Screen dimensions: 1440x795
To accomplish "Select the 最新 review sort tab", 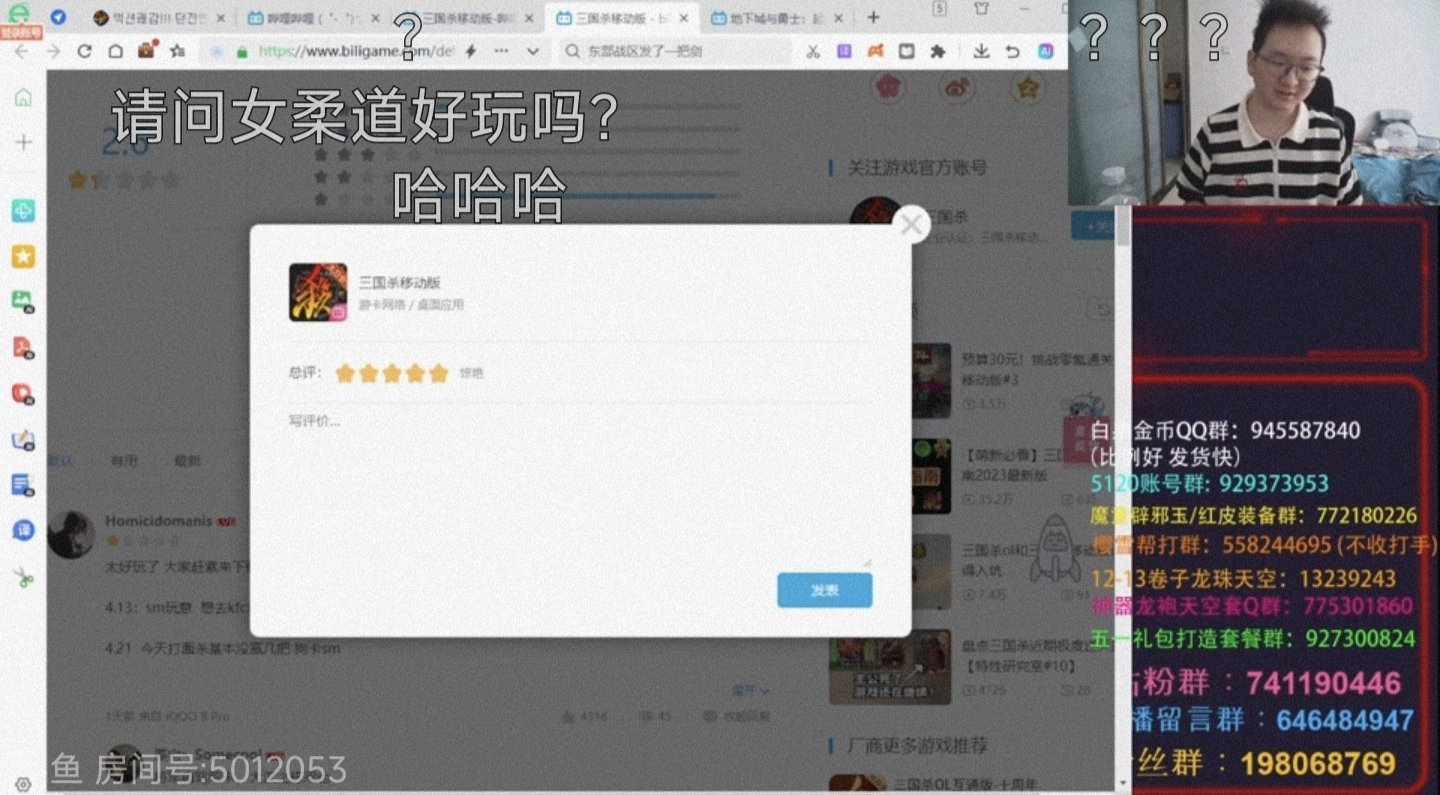I will tap(187, 461).
